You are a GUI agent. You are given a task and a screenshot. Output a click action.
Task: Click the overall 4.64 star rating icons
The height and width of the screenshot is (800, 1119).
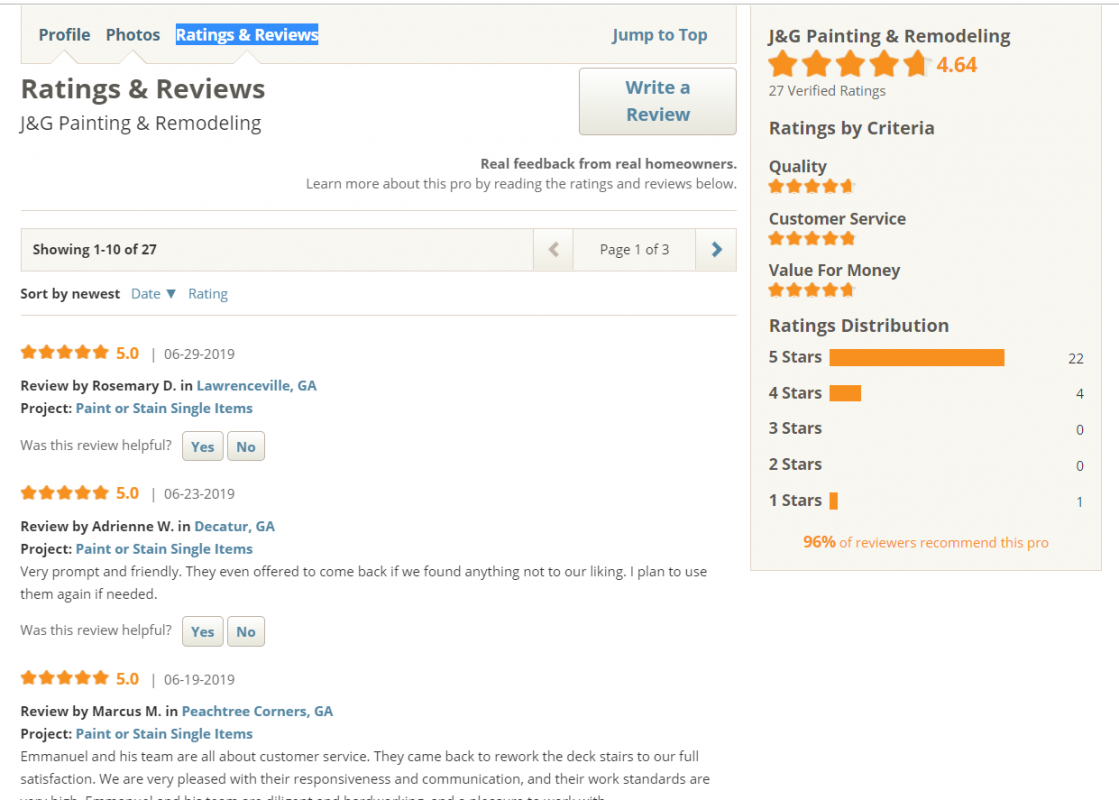(x=848, y=64)
